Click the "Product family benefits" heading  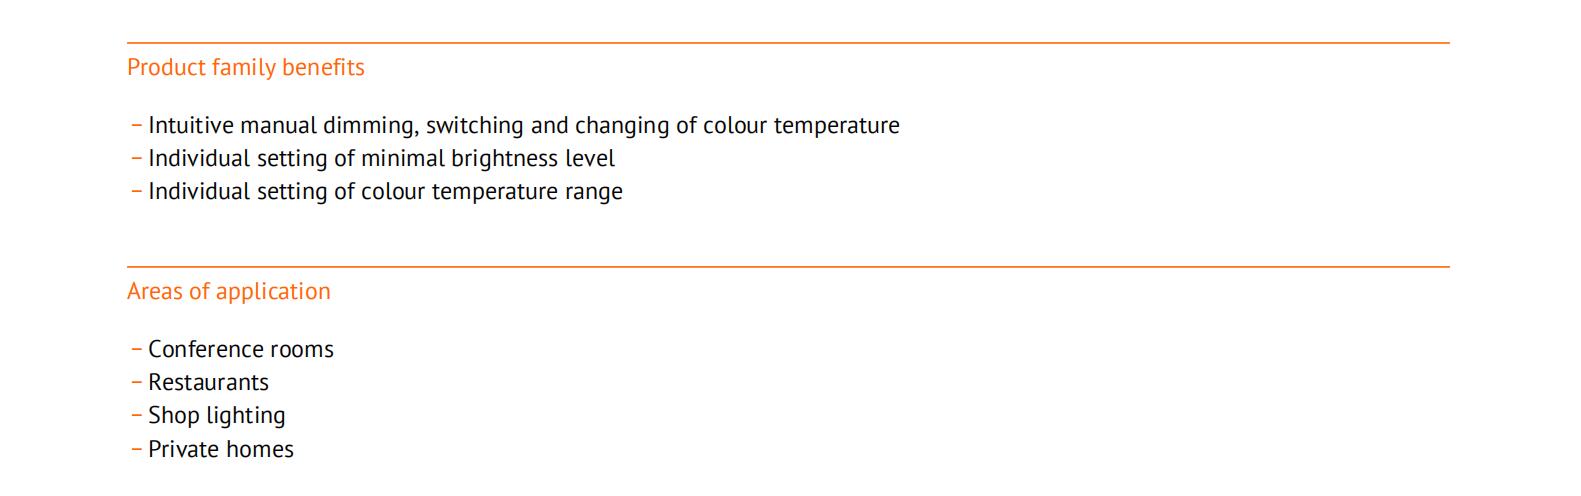pos(245,67)
